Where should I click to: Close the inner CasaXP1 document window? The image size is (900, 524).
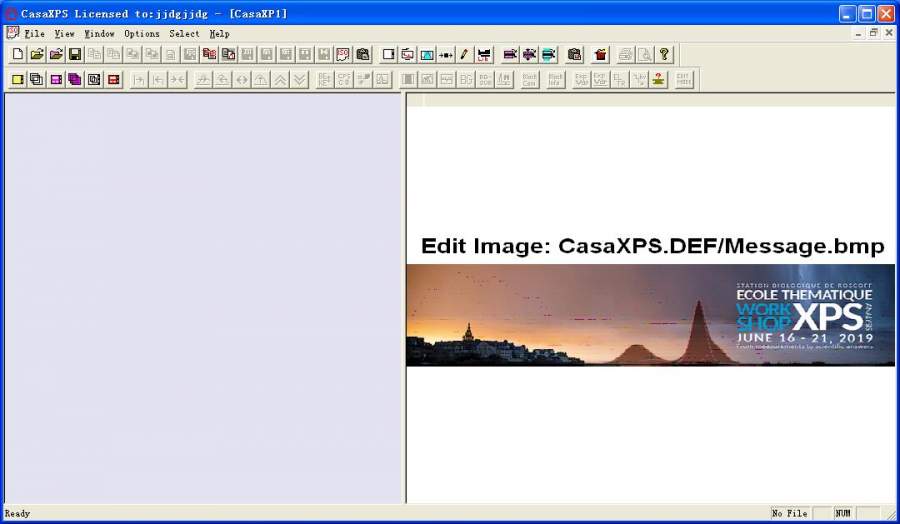[x=889, y=33]
